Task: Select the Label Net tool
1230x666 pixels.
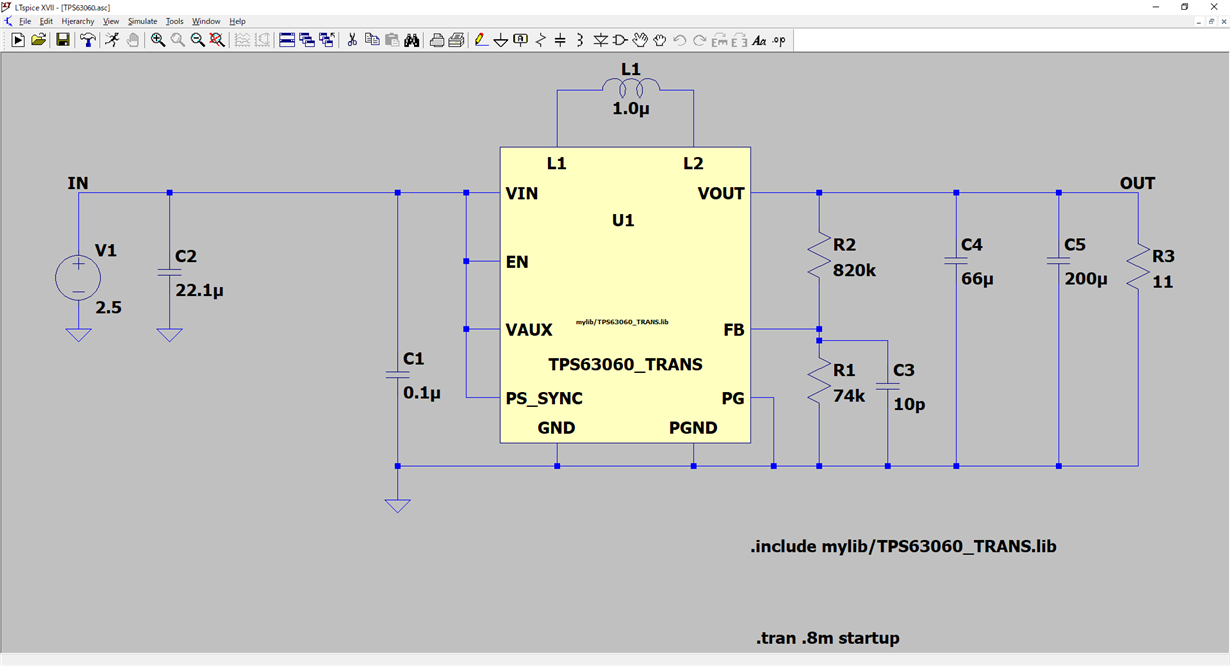Action: [x=520, y=40]
